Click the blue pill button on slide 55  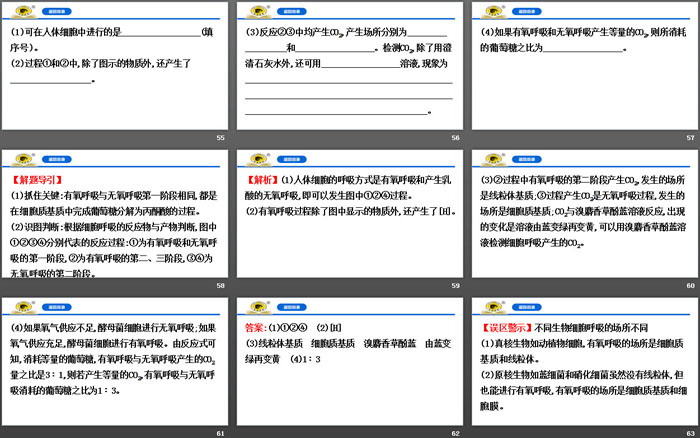(57, 12)
